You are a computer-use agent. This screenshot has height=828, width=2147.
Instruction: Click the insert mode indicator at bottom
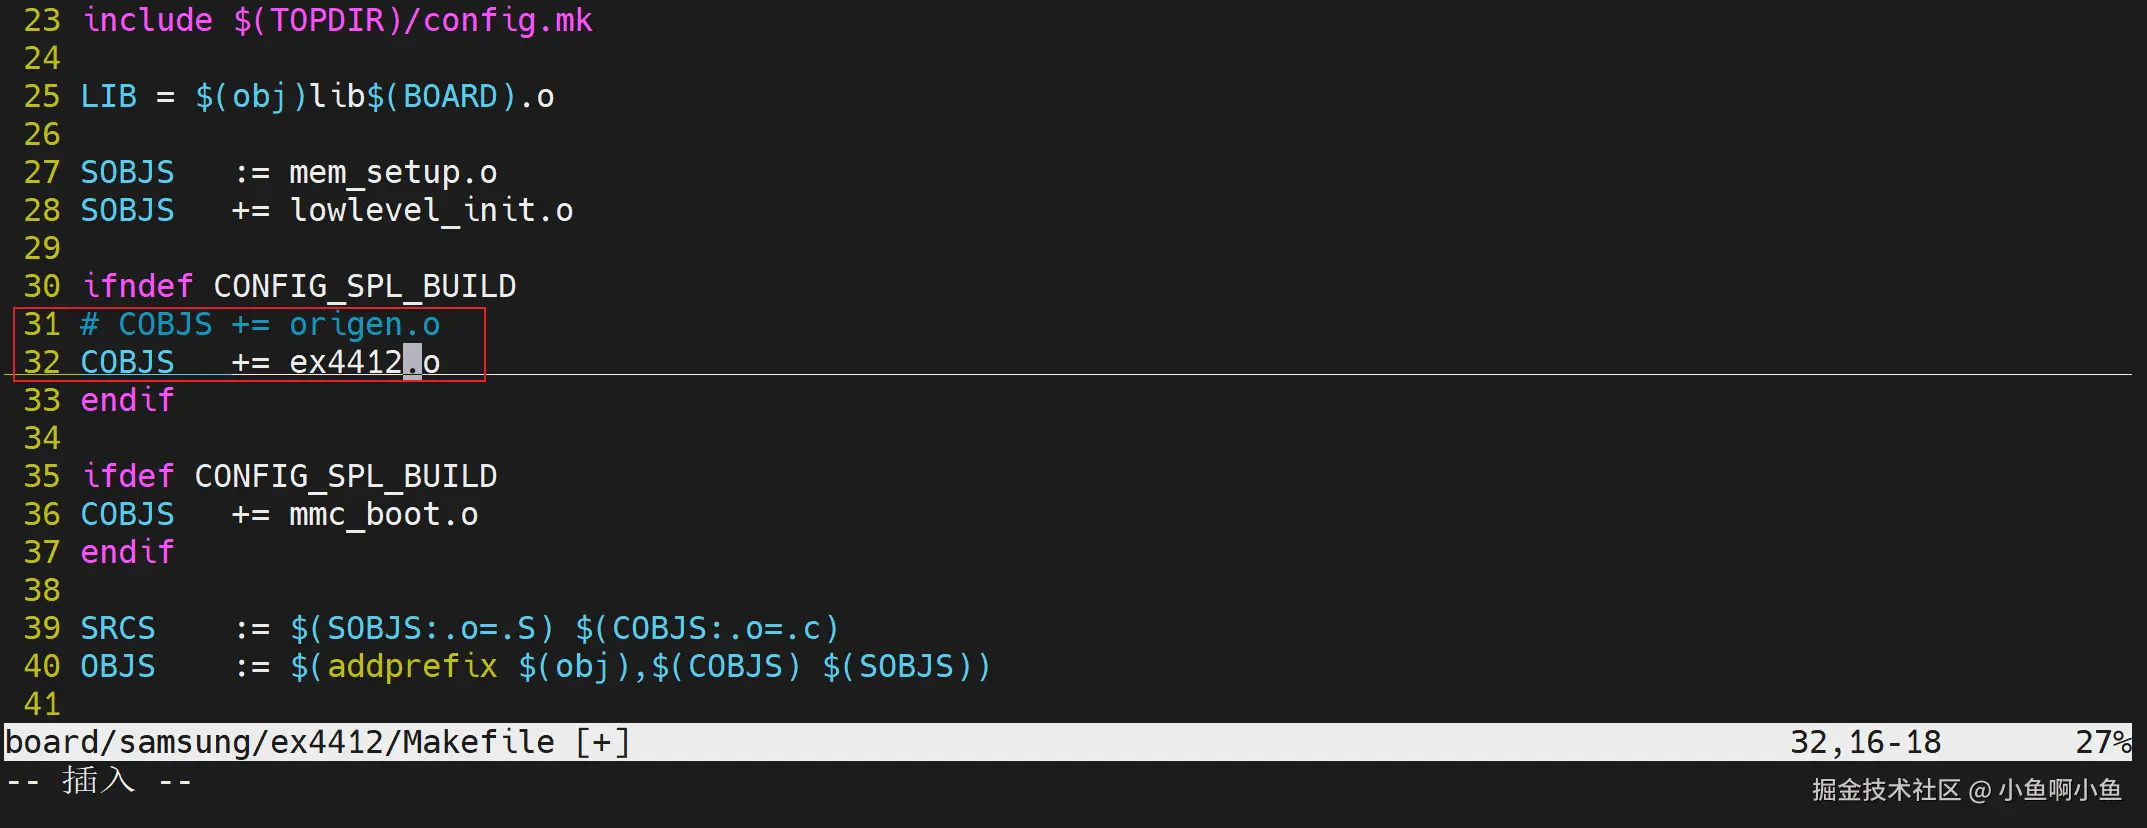click(99, 780)
